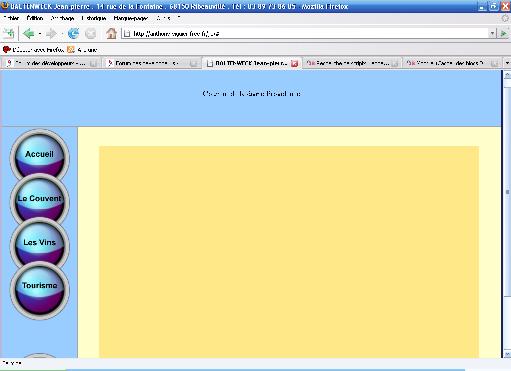This screenshot has height=371, width=511.
Task: Switch to the tab right after BALTENWECK tab
Action: tap(352, 63)
